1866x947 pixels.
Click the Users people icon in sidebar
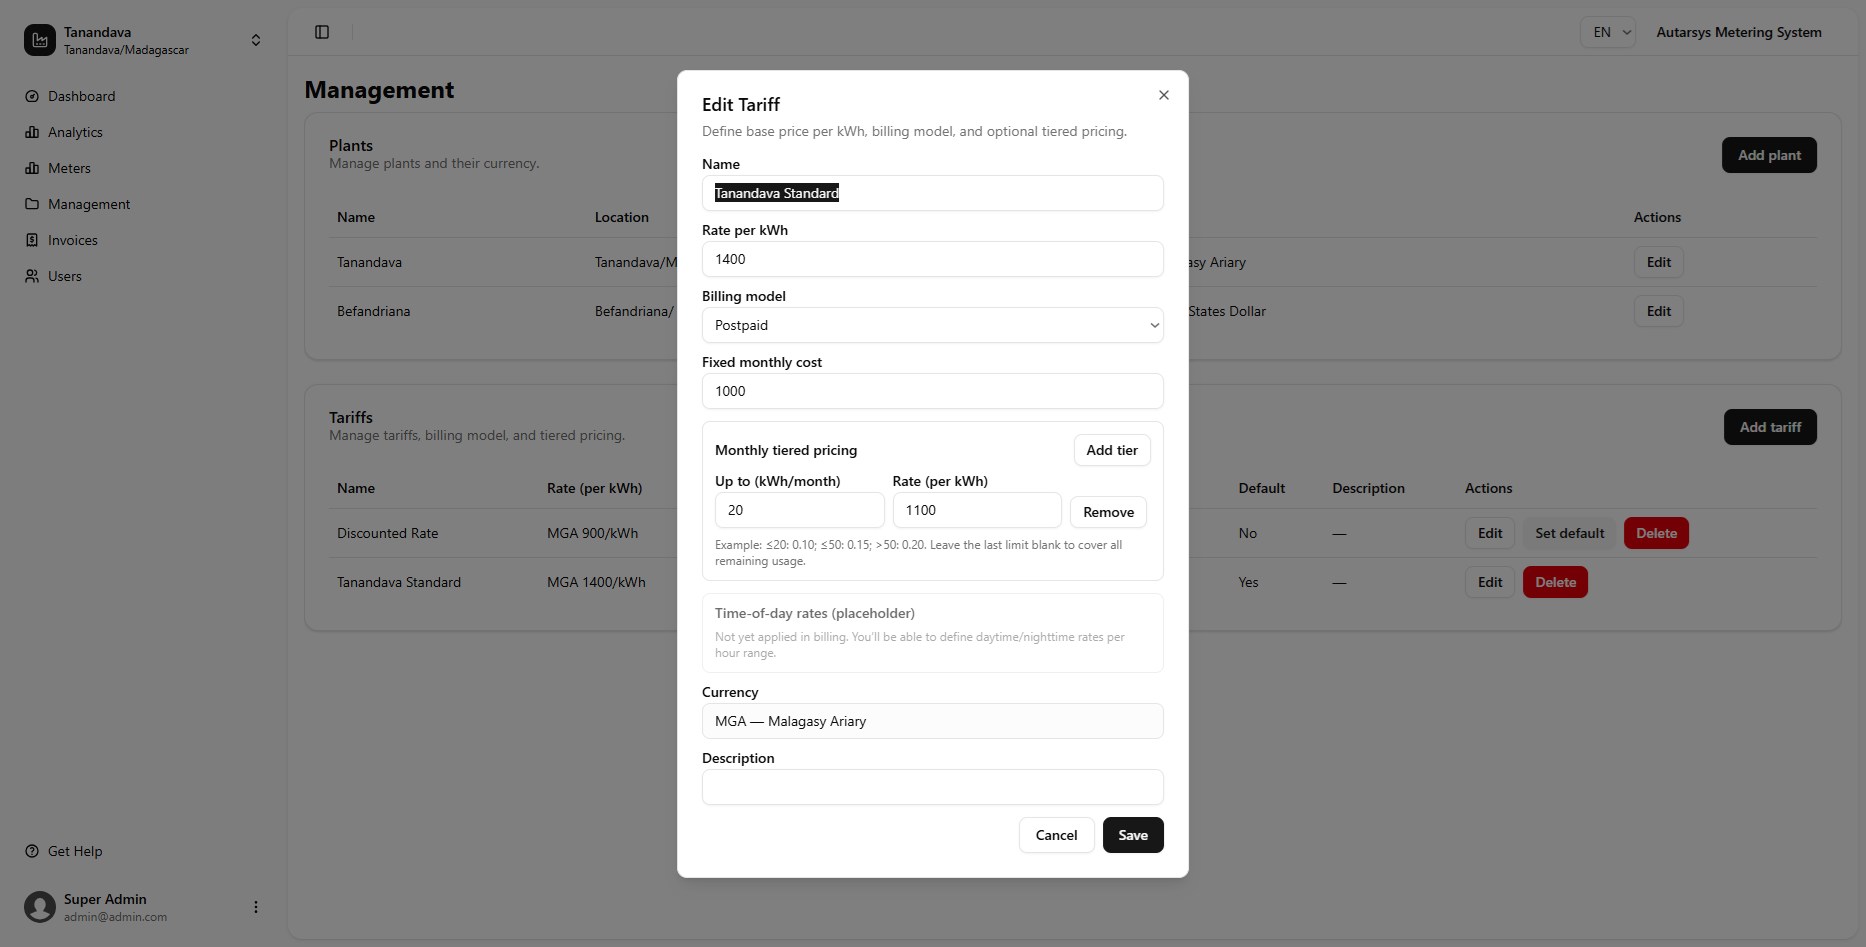click(33, 276)
